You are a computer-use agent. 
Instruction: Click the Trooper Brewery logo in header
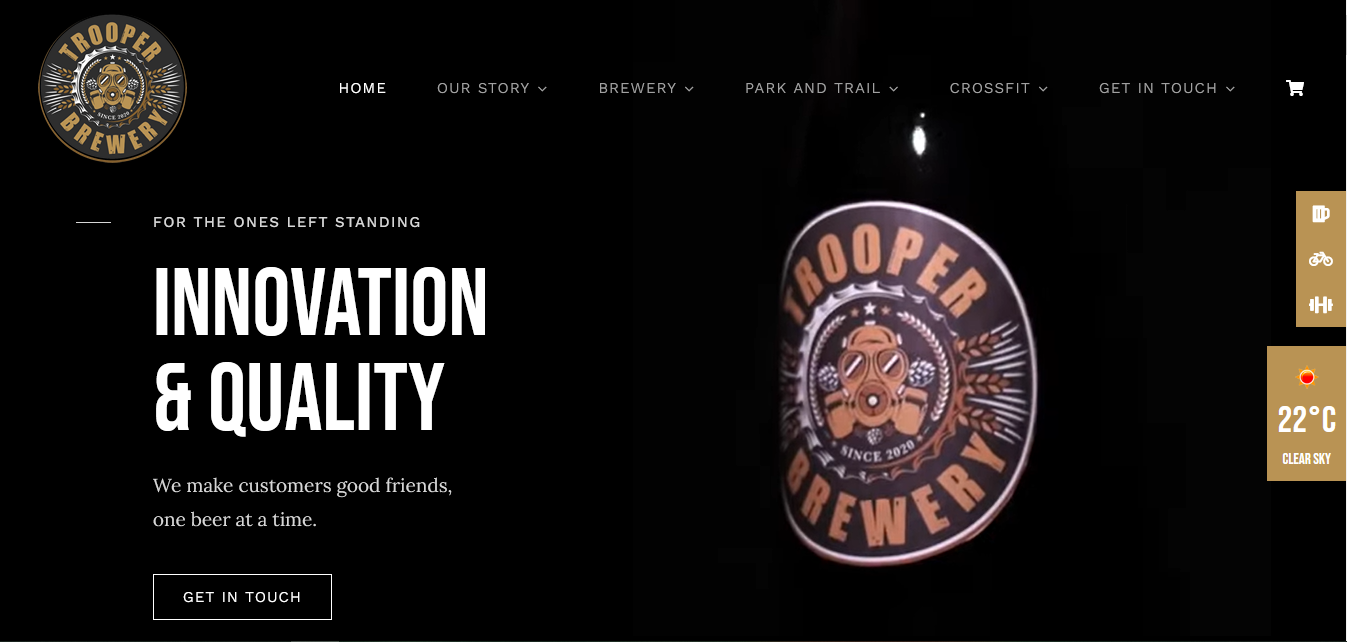pos(113,88)
